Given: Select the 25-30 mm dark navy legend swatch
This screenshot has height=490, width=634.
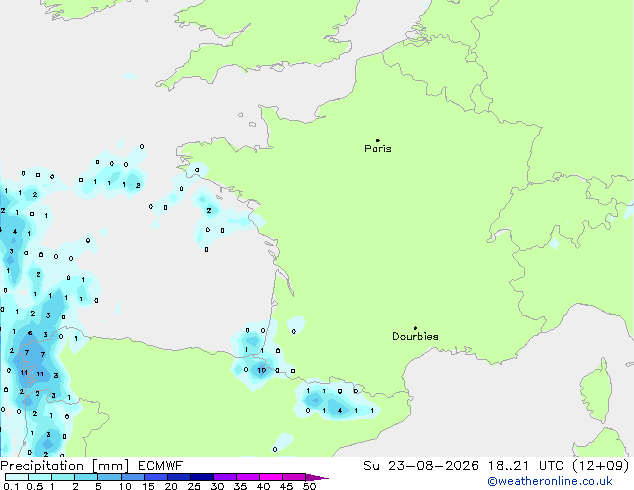Looking at the screenshot, I should [x=201, y=477].
